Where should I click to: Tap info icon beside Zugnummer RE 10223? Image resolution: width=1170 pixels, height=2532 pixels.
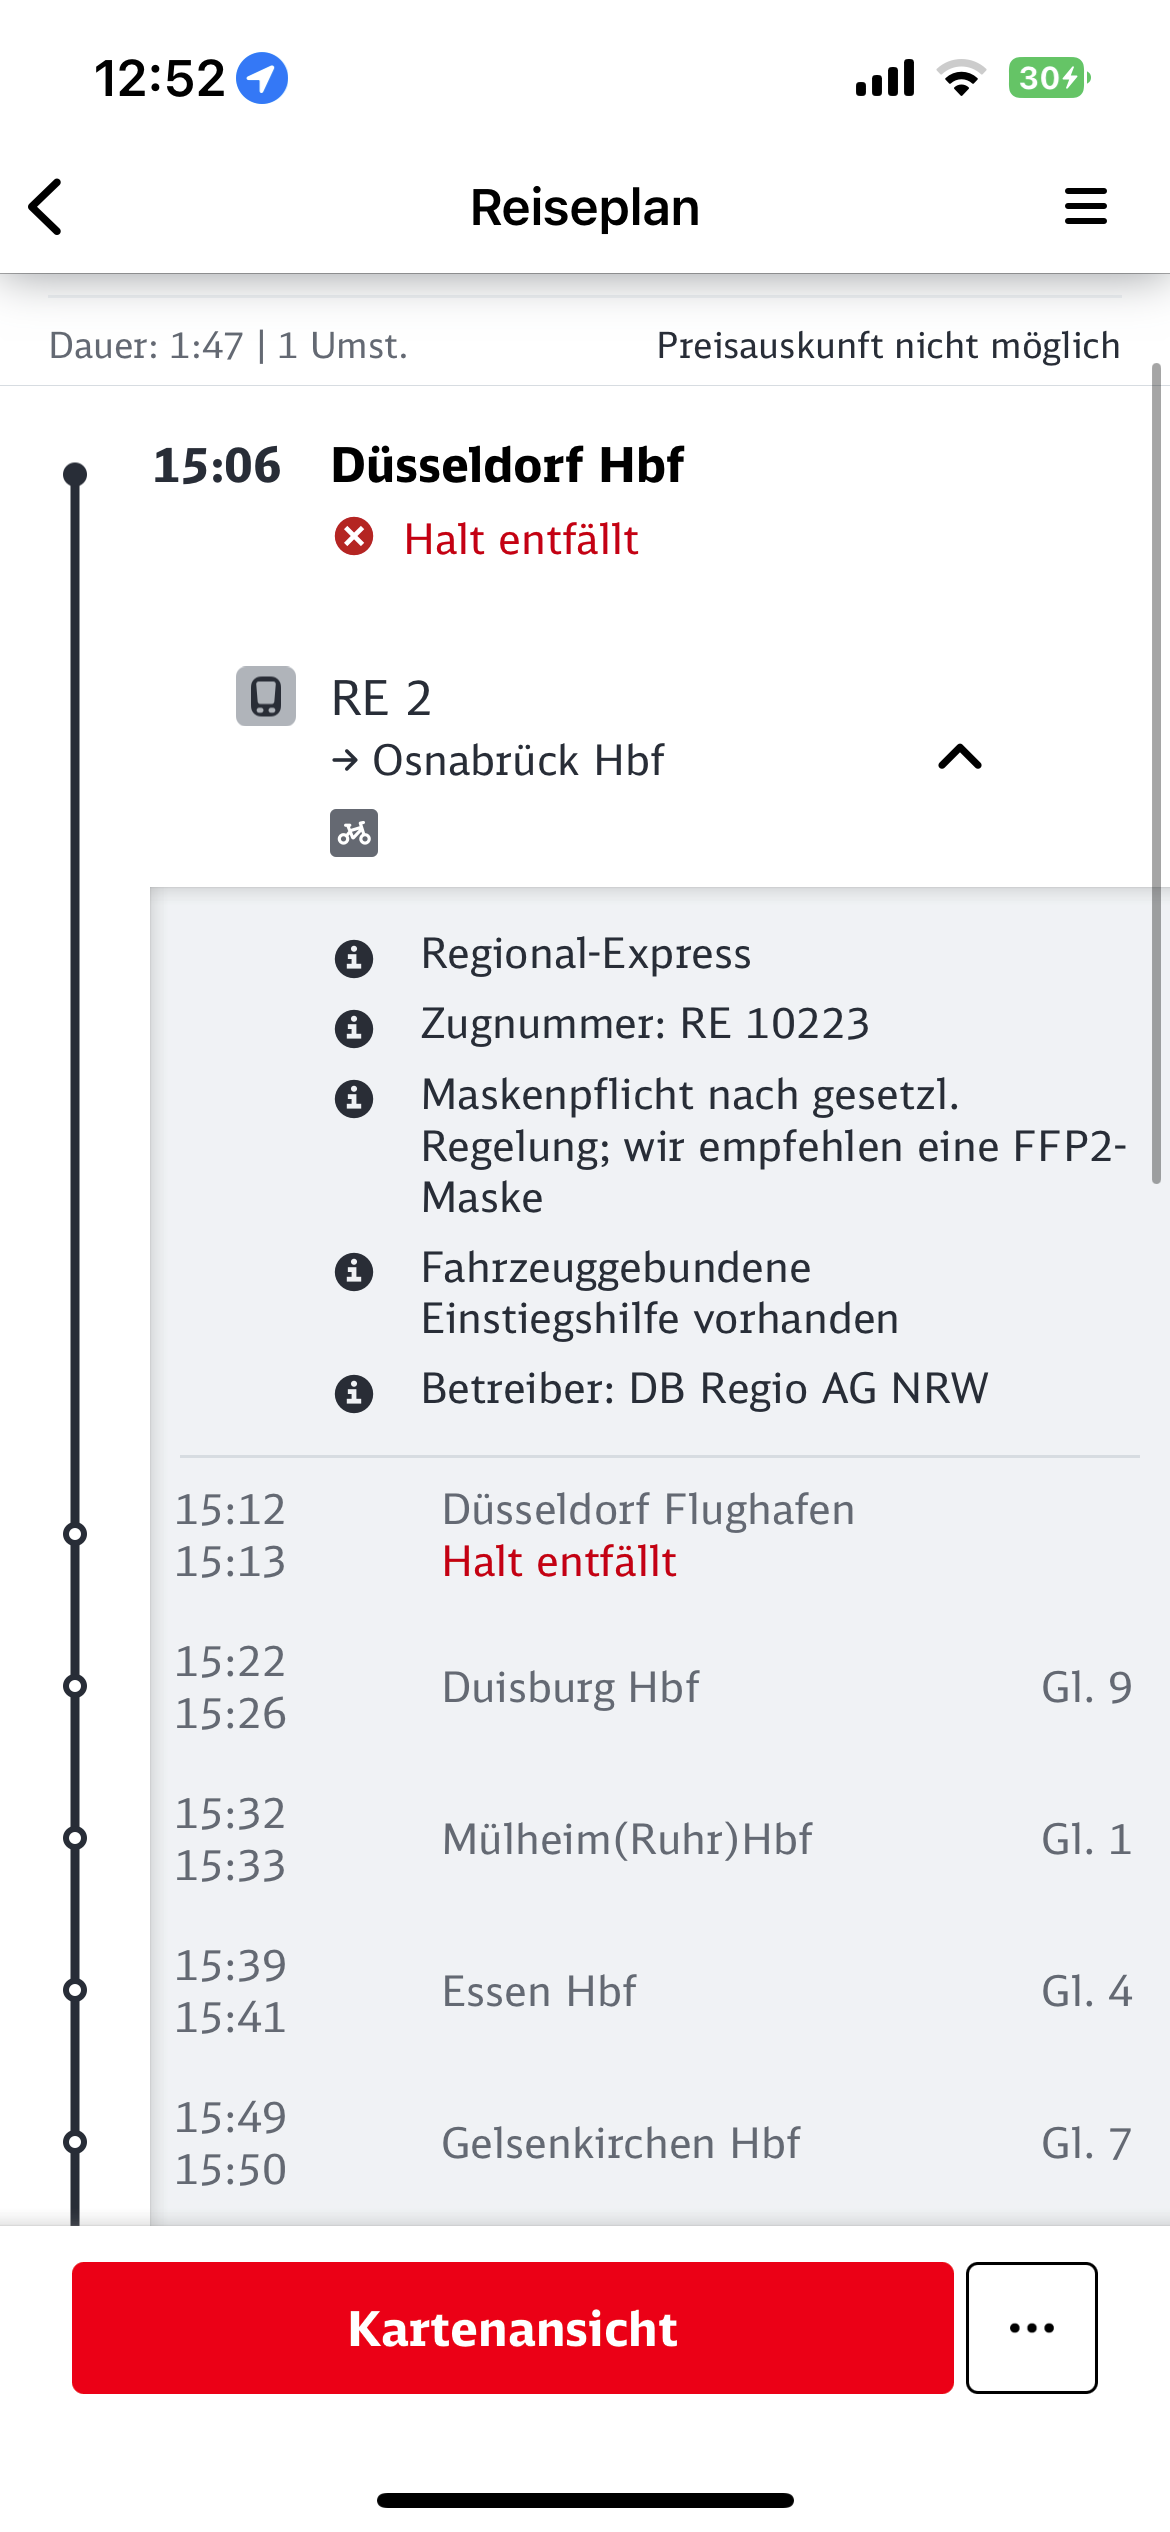click(x=354, y=1028)
